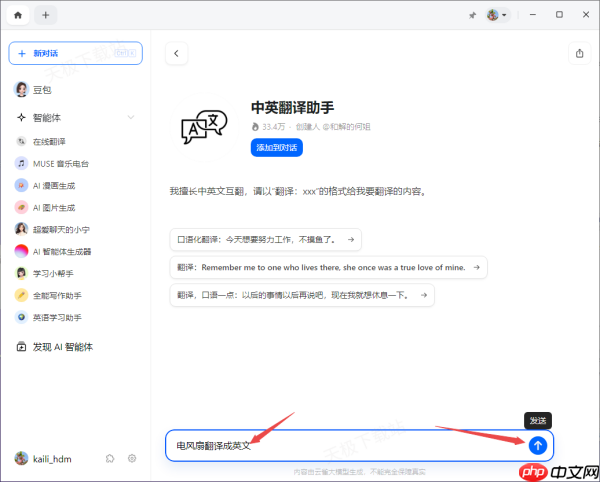This screenshot has height=482, width=600.
Task: Select the 口语化翻译 suggestion prompt
Action: coord(266,239)
